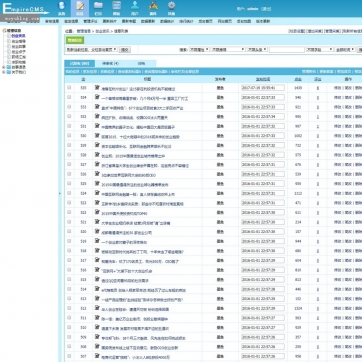Screen dimensions: 362x362
Task: Click the edit icon in row 518
Action: coord(97,251)
